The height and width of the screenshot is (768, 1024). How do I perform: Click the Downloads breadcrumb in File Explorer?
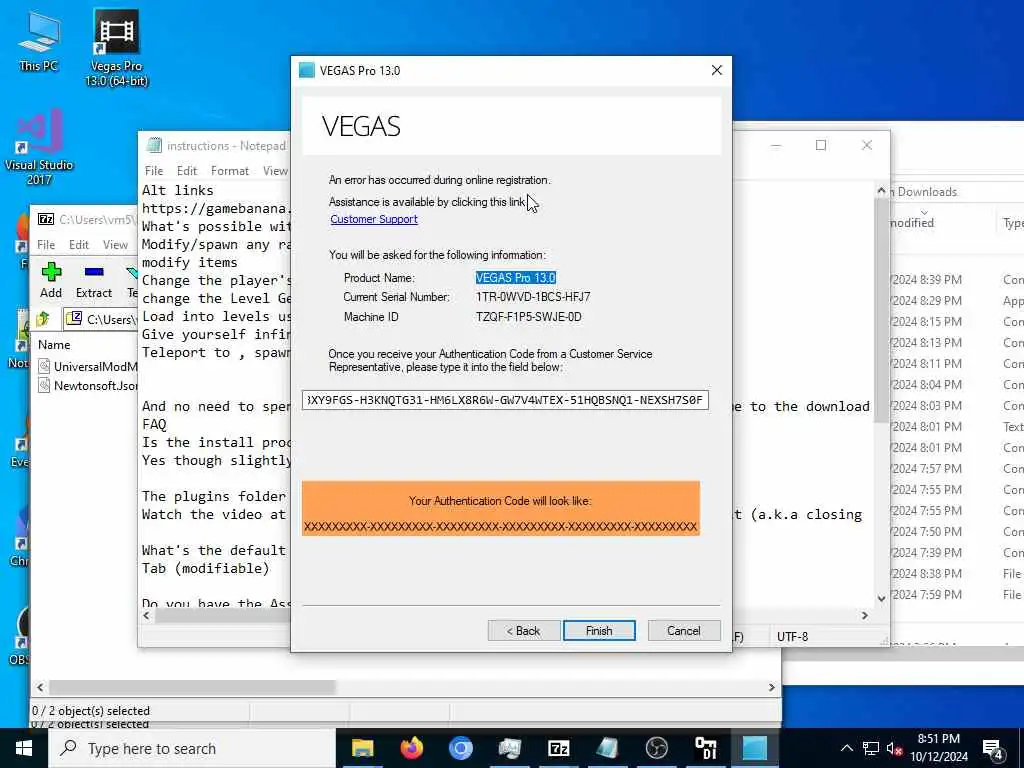pyautogui.click(x=927, y=192)
